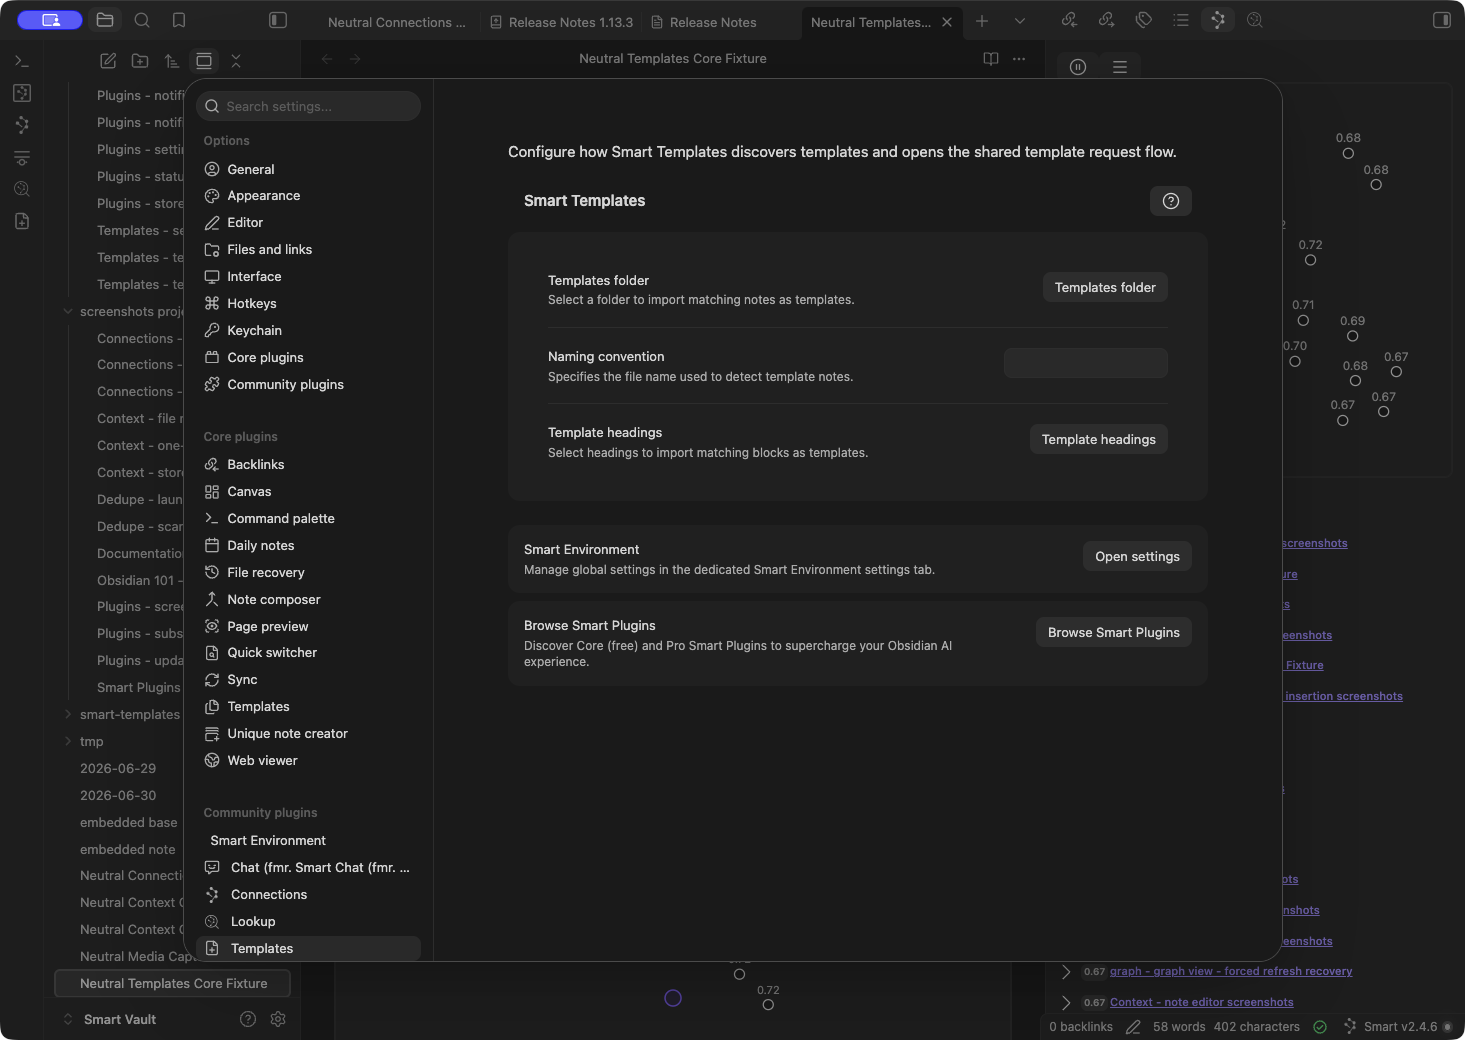Viewport: 1465px width, 1040px height.
Task: Click the new tab plus icon
Action: point(982,21)
